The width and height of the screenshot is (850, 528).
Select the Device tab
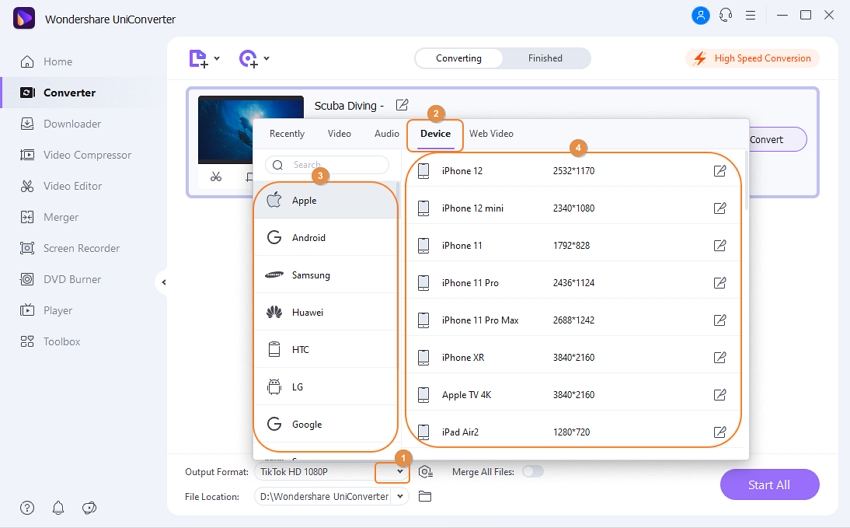pos(435,134)
